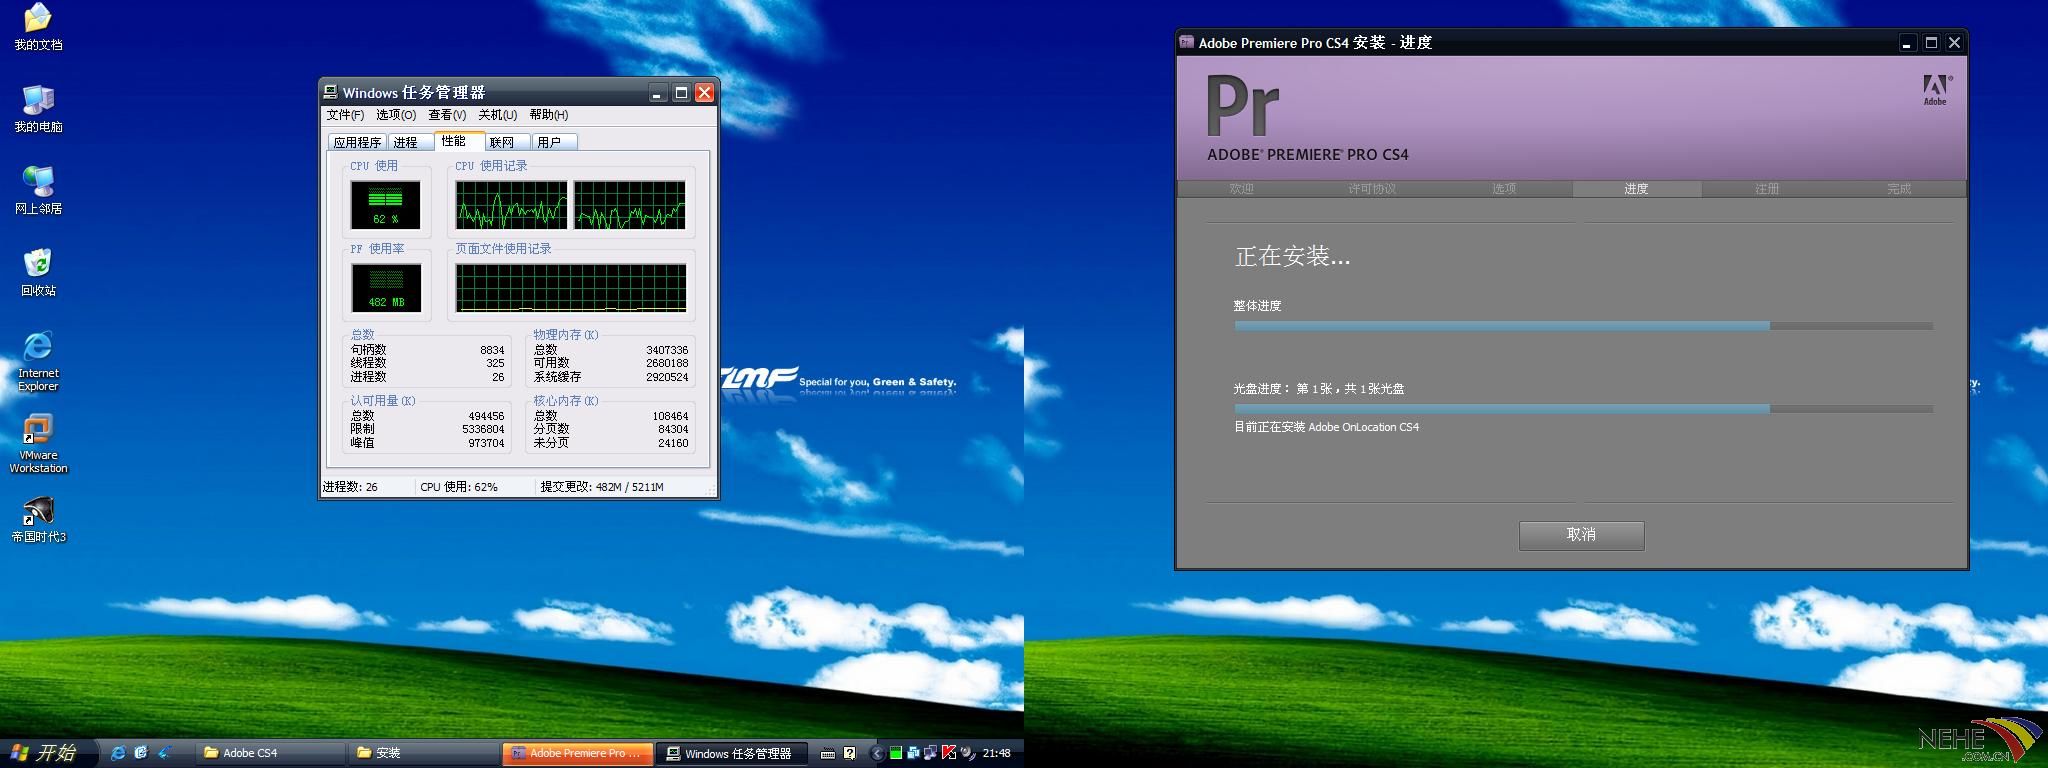Click 取消 button in Premiere installer
The image size is (2048, 768).
pos(1581,535)
